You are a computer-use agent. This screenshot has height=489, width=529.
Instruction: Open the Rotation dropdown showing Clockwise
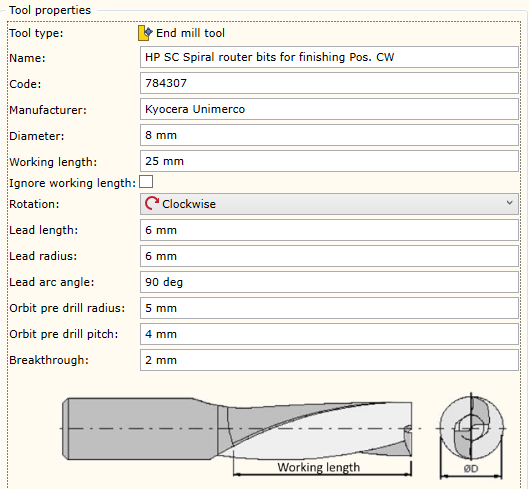(x=329, y=204)
